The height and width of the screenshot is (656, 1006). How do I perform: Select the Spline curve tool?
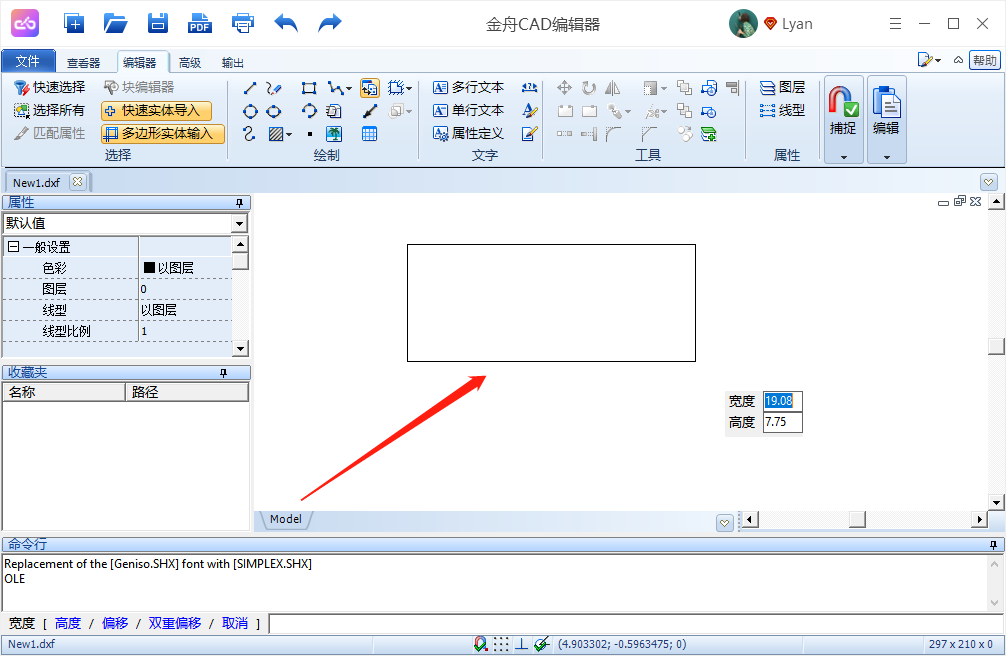coord(250,134)
